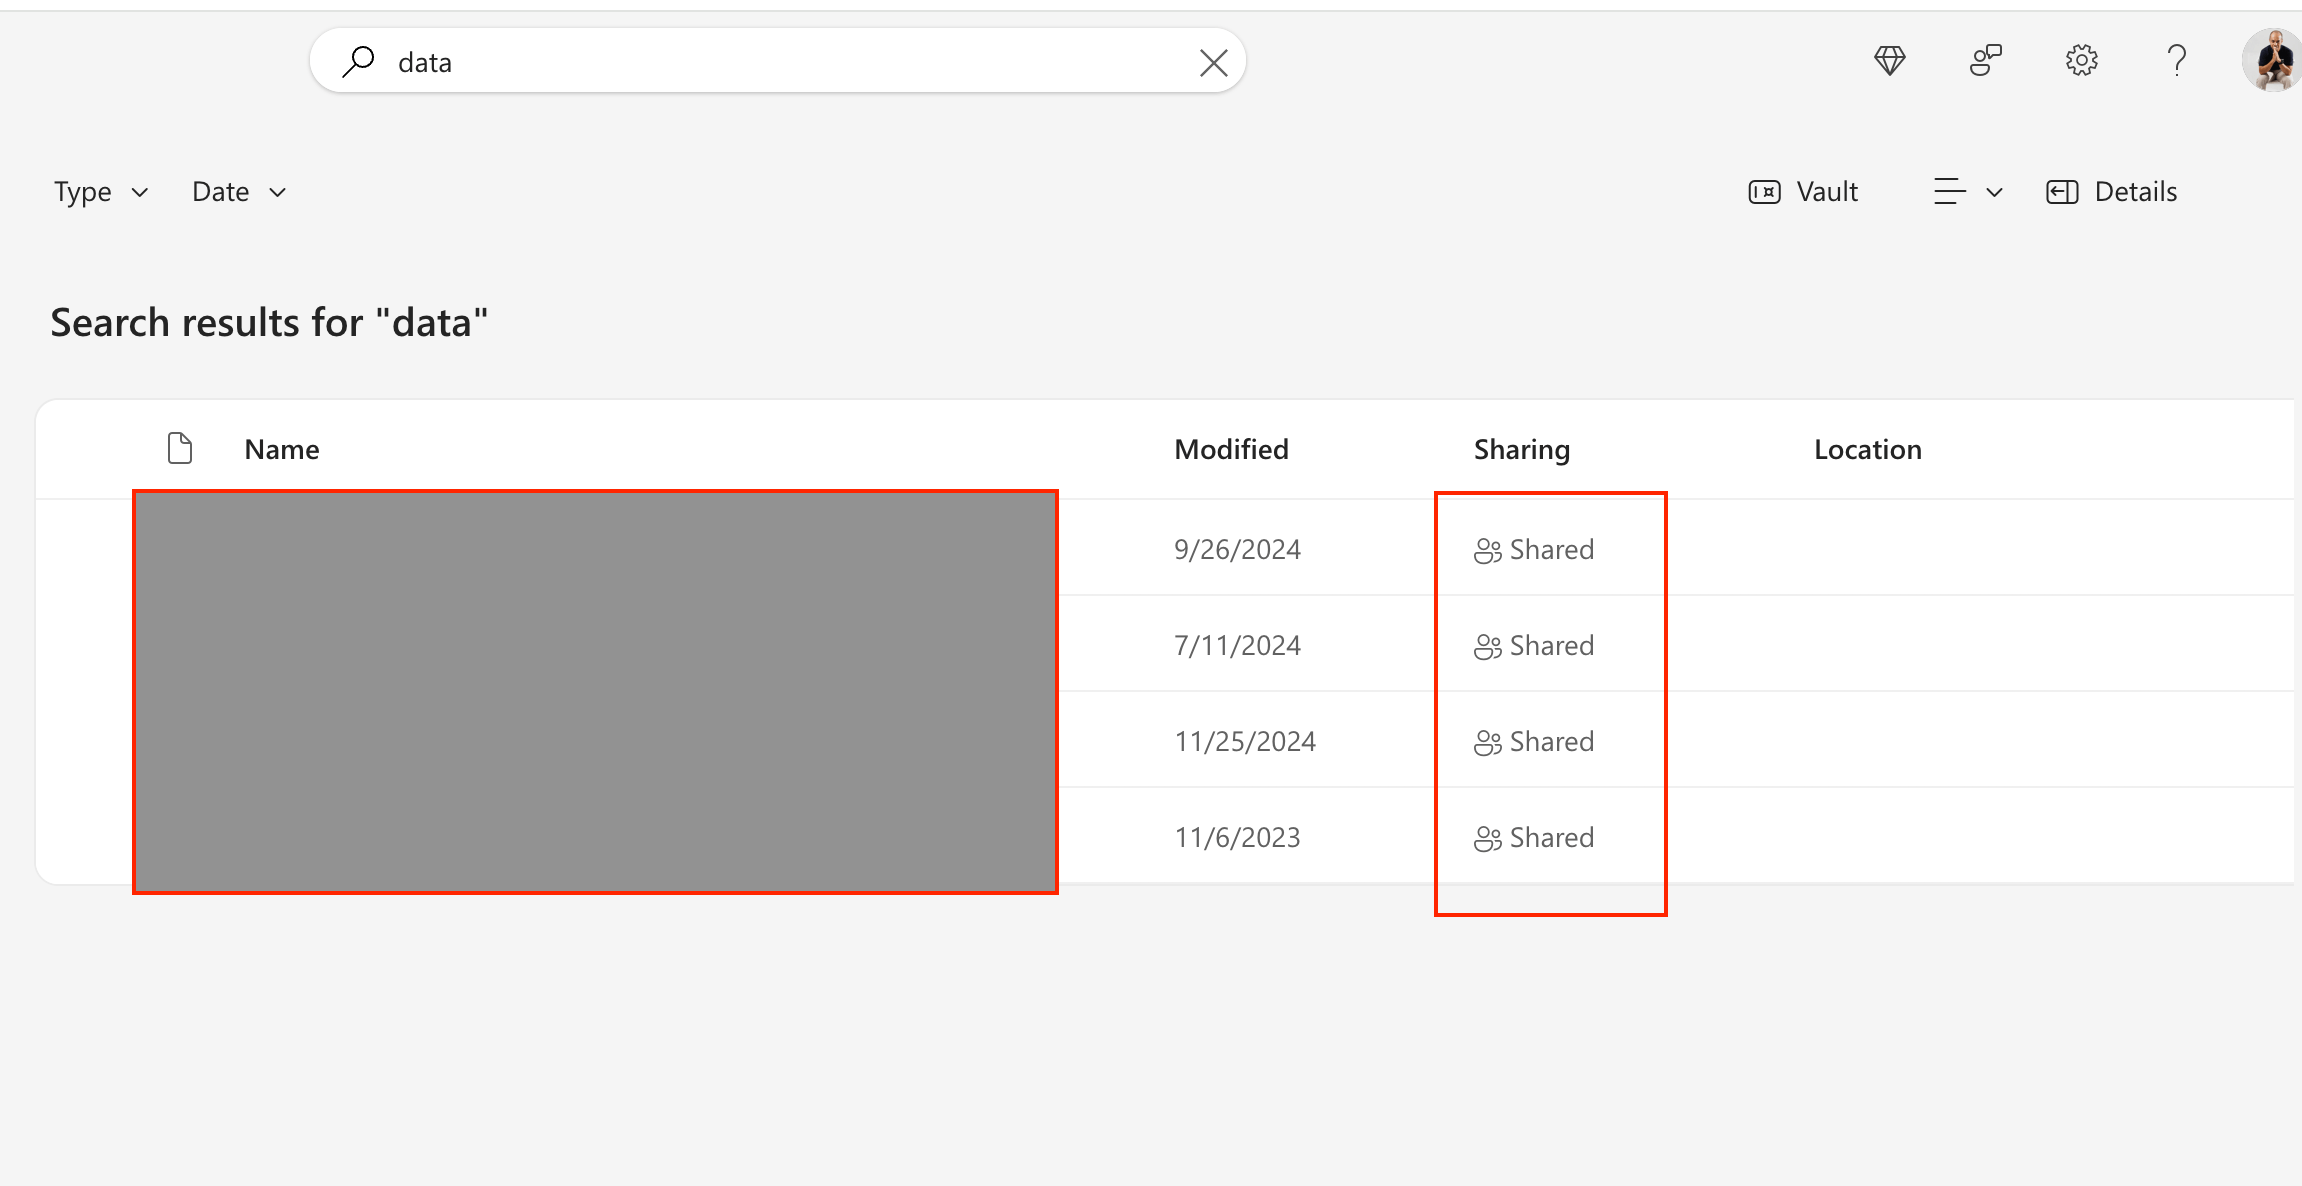Clear the search box with the X
The height and width of the screenshot is (1186, 2302).
(1213, 63)
